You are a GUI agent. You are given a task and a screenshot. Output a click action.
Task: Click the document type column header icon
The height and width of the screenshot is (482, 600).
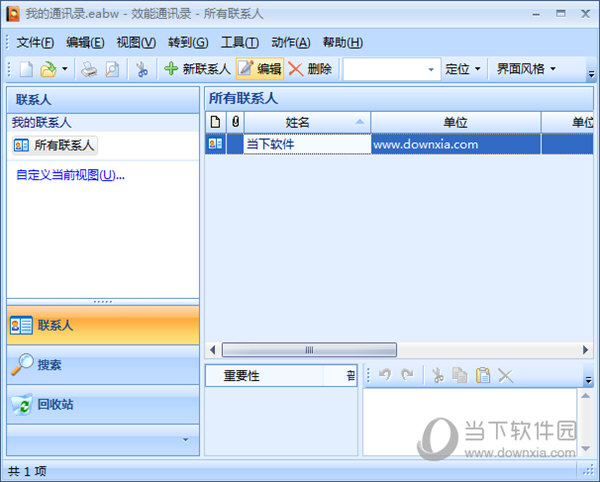point(215,122)
